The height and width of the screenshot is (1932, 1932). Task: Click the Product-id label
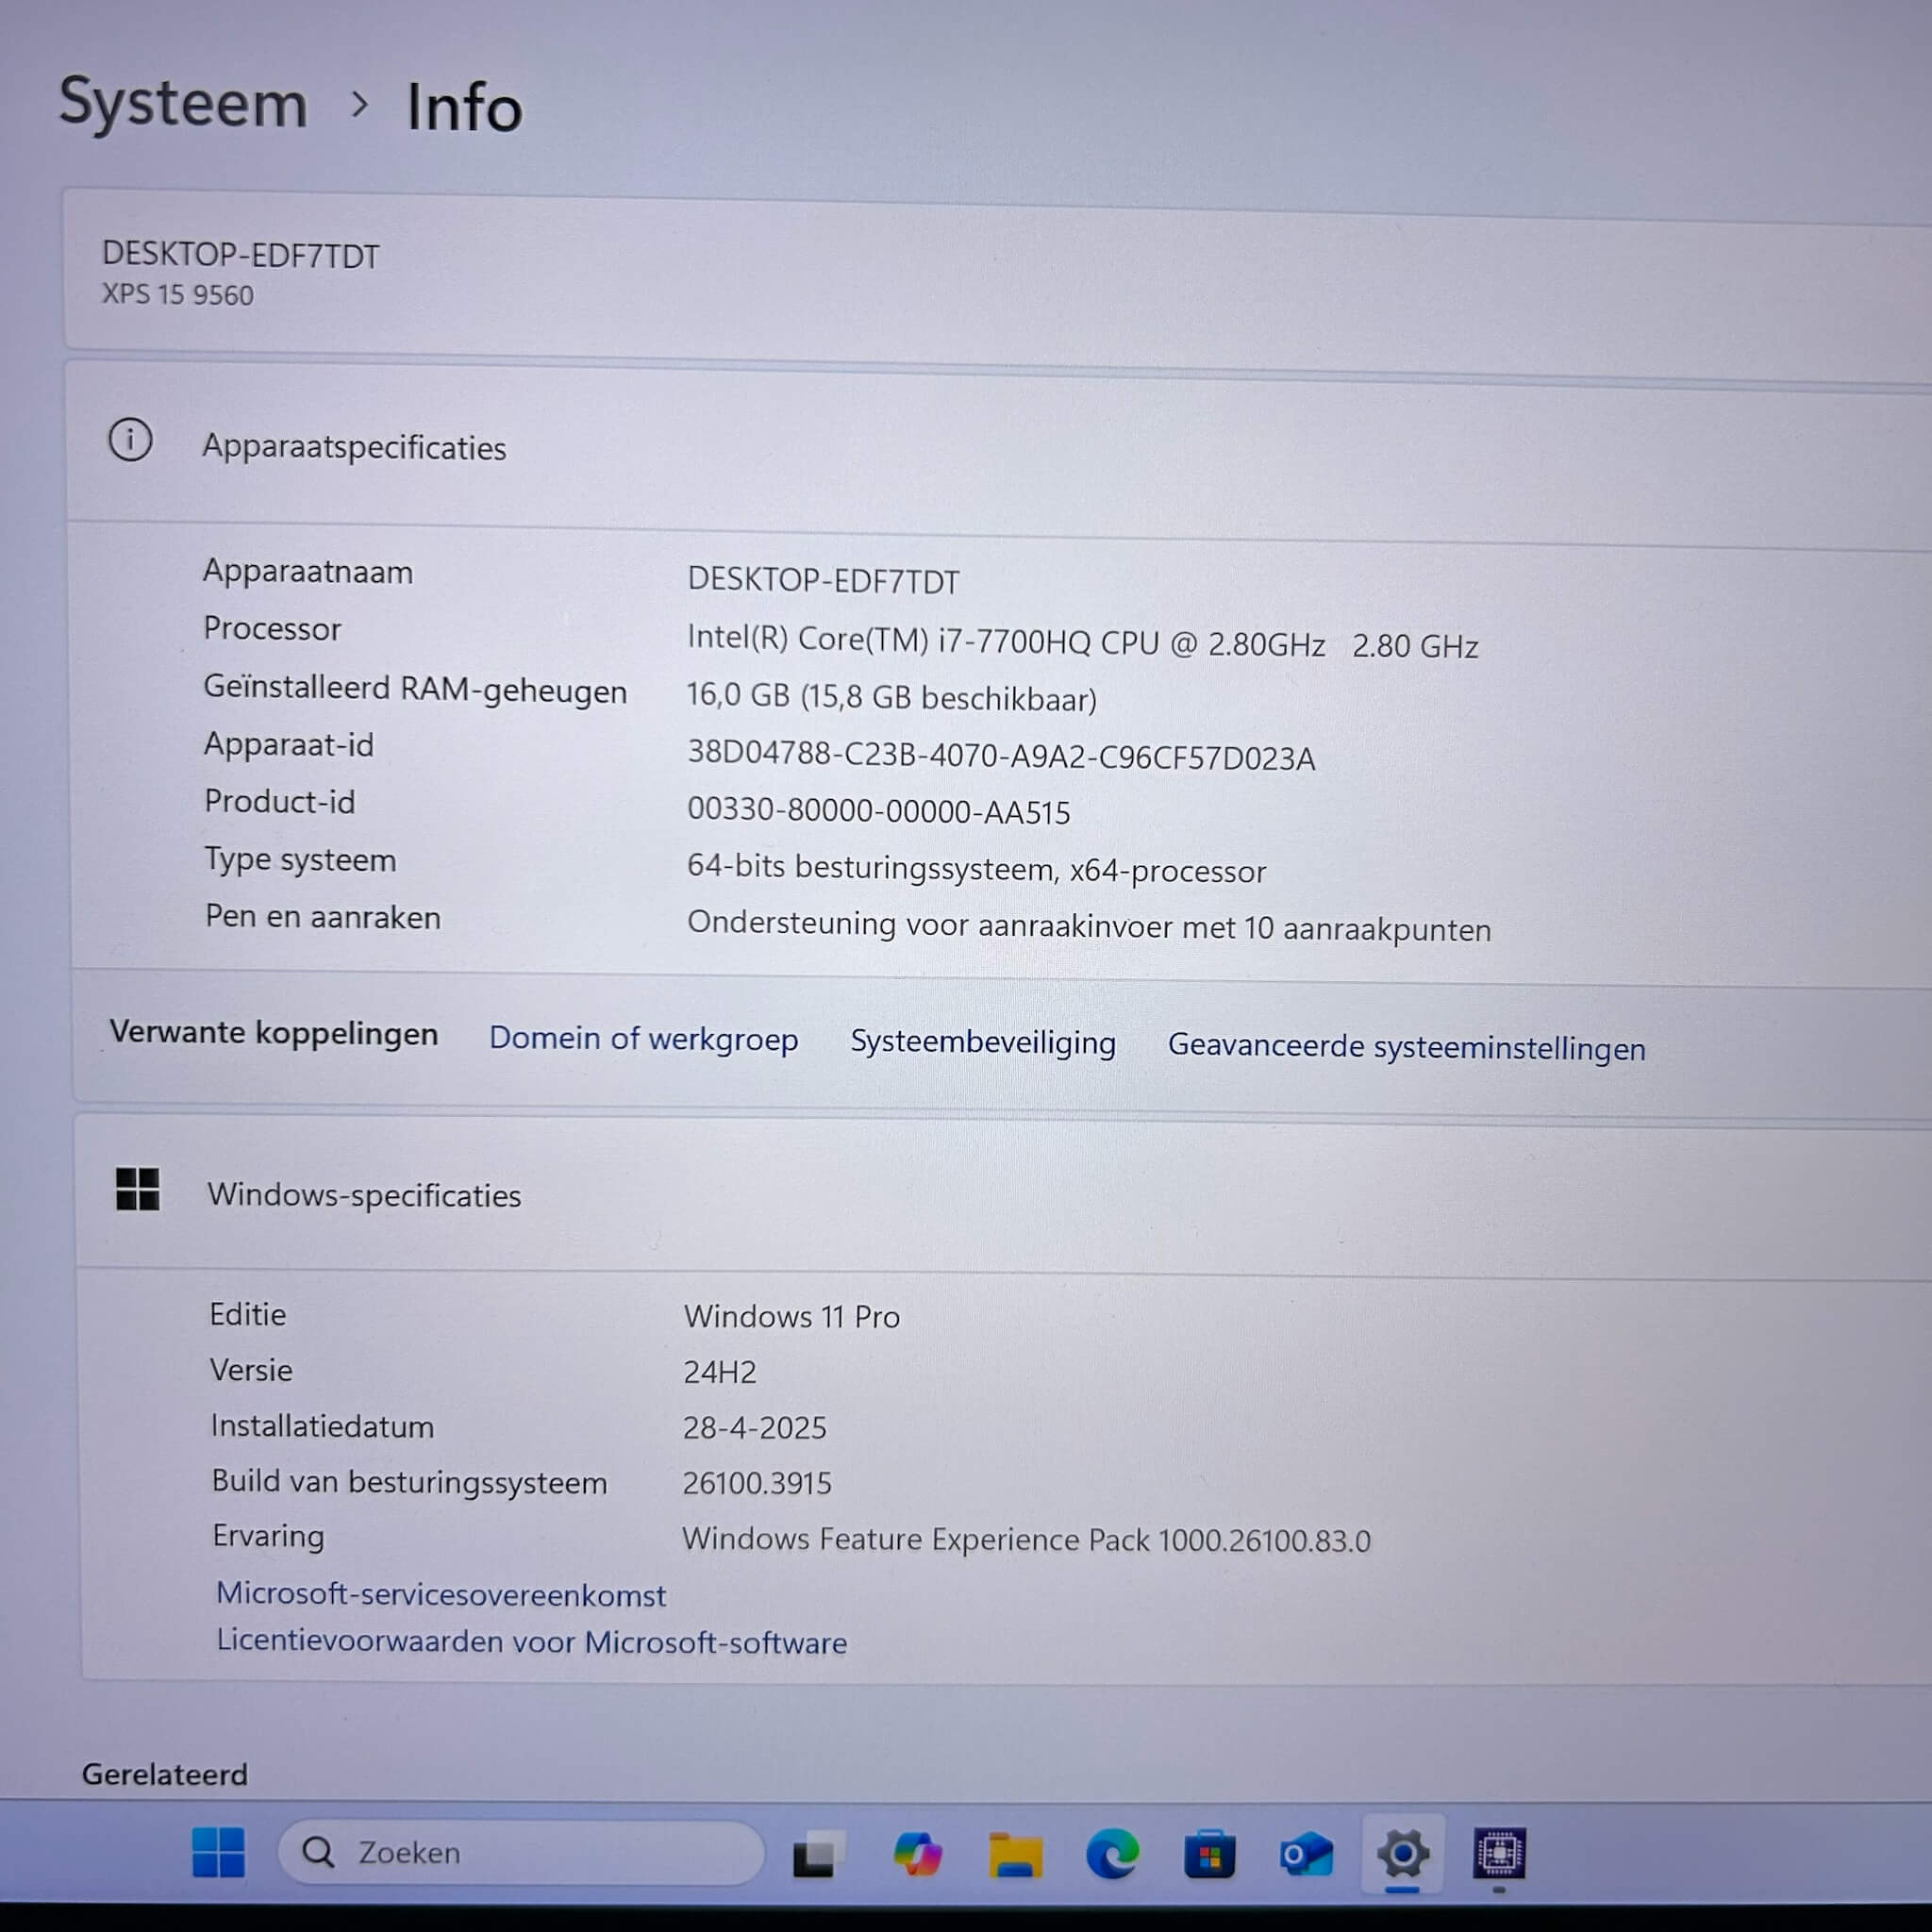coord(280,802)
